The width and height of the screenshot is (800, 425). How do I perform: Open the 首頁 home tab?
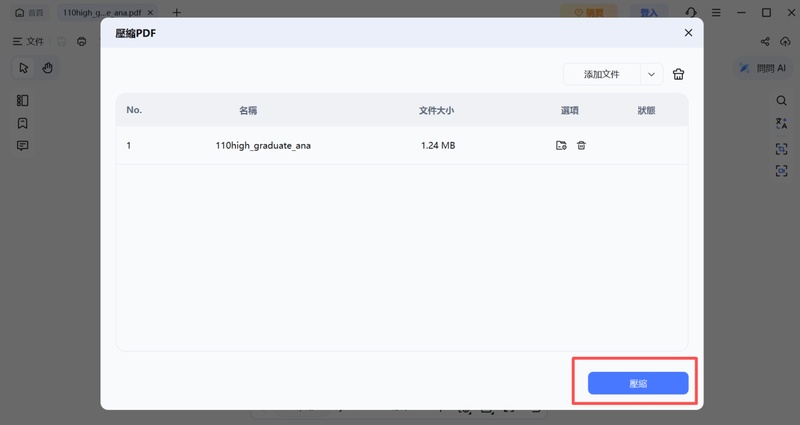pos(29,13)
